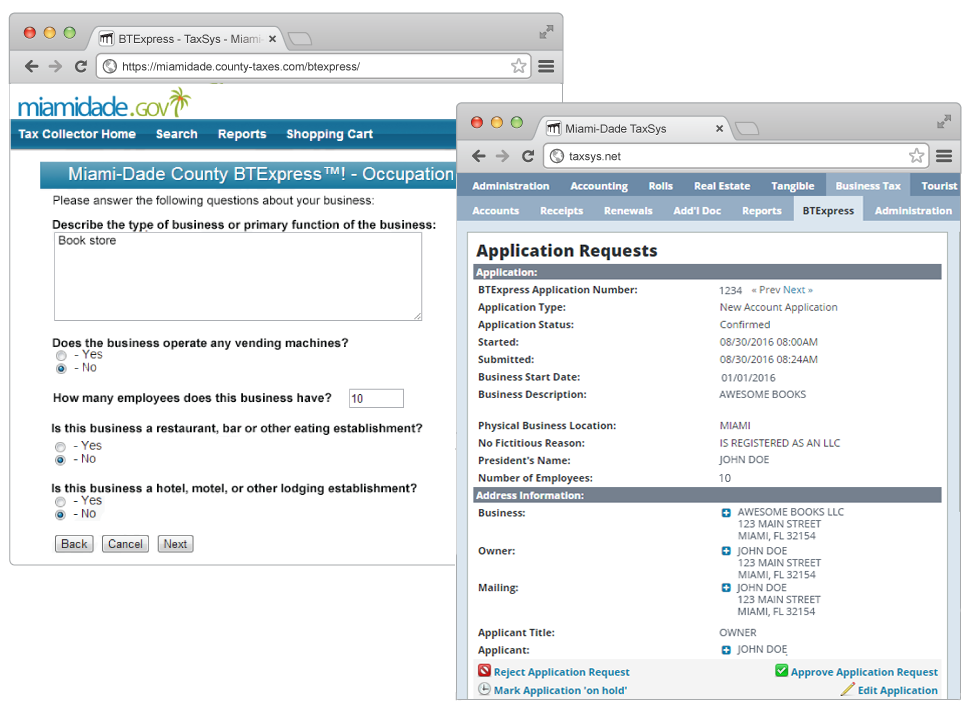
Task: Switch to the Tangible tab
Action: 792,186
